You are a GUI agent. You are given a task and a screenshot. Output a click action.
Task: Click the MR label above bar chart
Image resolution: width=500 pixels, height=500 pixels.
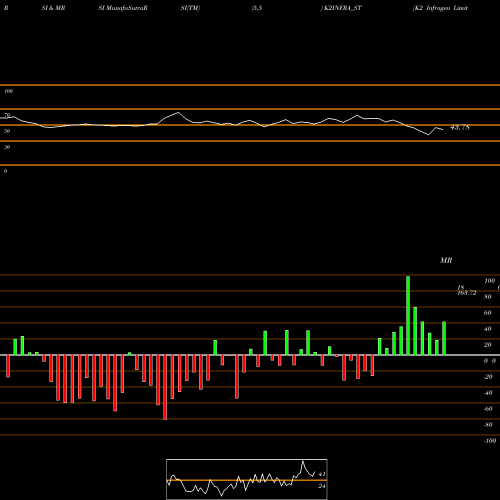tap(446, 260)
